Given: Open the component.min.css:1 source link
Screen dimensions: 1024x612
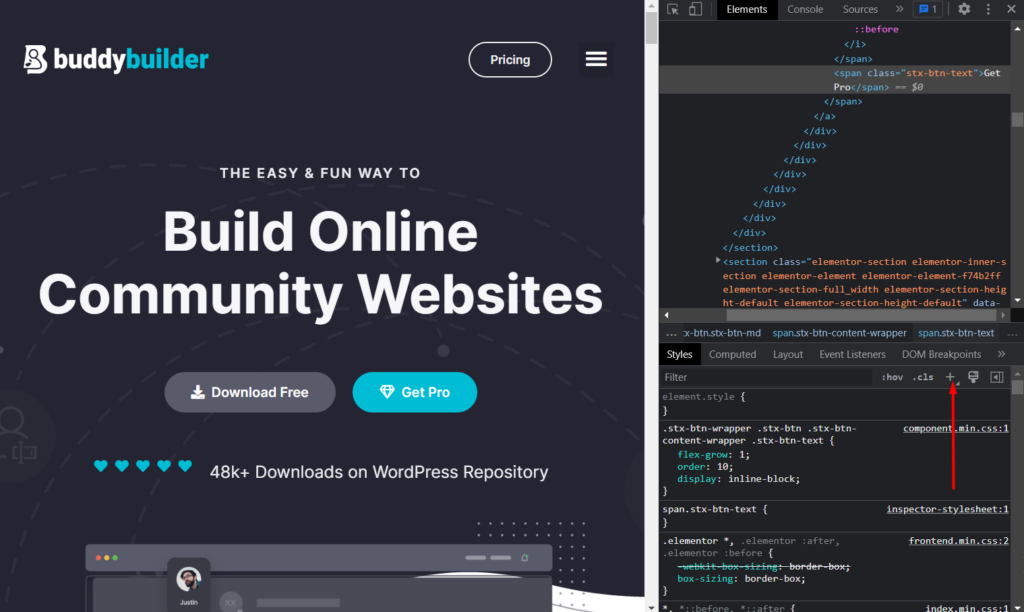Looking at the screenshot, I should (x=955, y=428).
